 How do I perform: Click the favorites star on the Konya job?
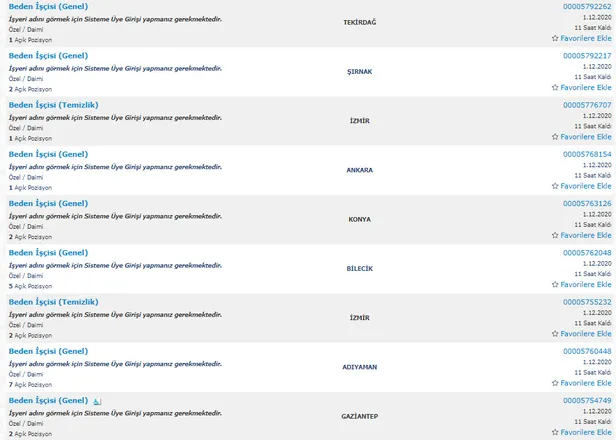click(555, 235)
